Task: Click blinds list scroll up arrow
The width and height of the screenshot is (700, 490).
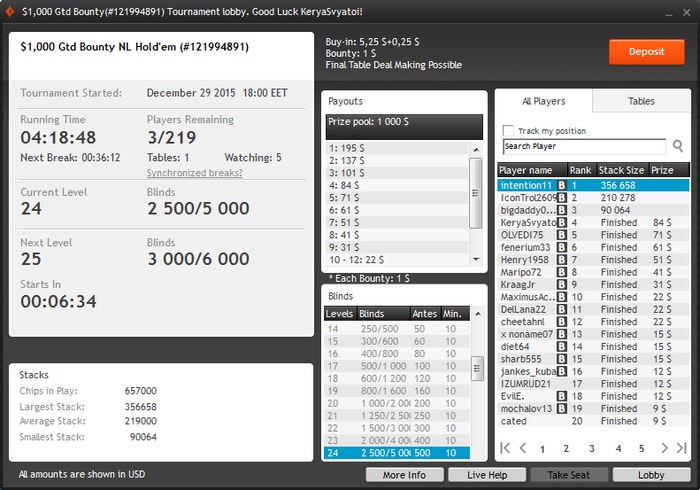Action: pos(478,314)
